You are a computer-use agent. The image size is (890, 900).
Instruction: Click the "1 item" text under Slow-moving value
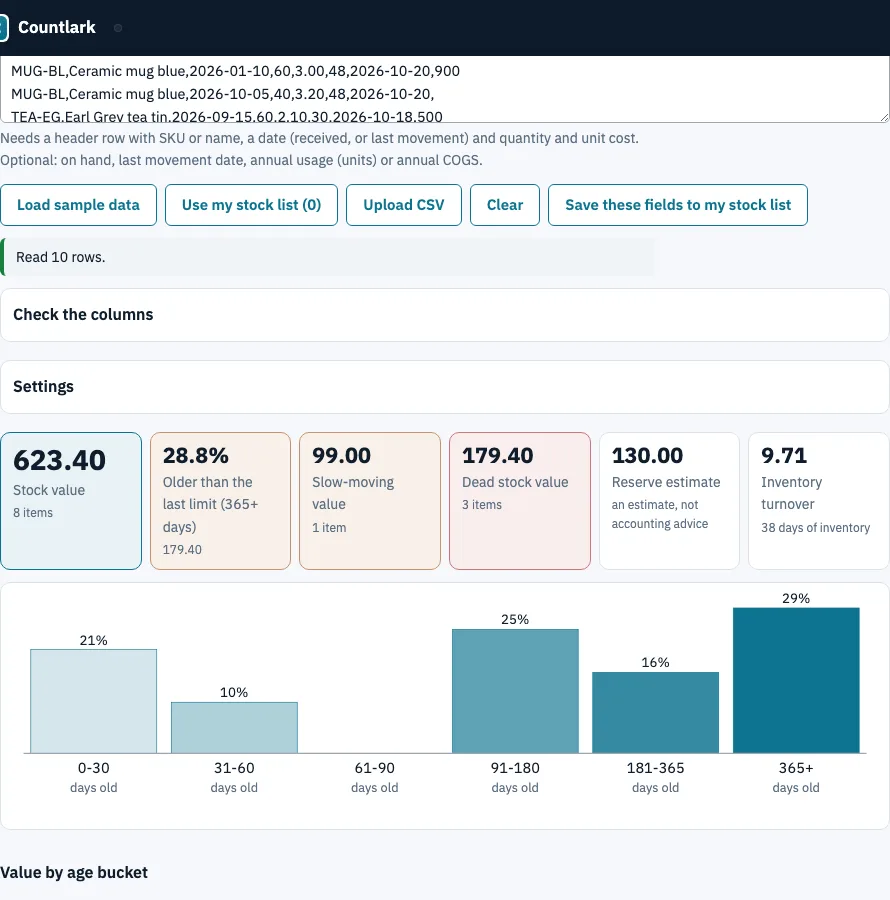[x=329, y=527]
